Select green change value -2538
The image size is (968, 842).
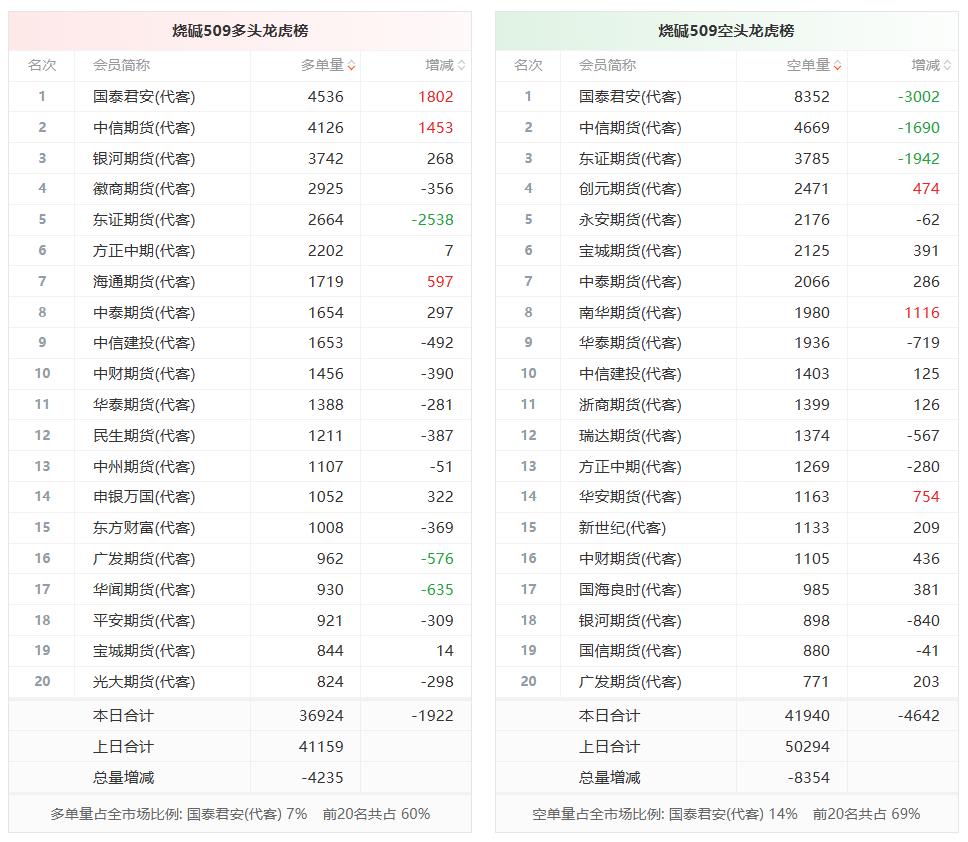[433, 220]
